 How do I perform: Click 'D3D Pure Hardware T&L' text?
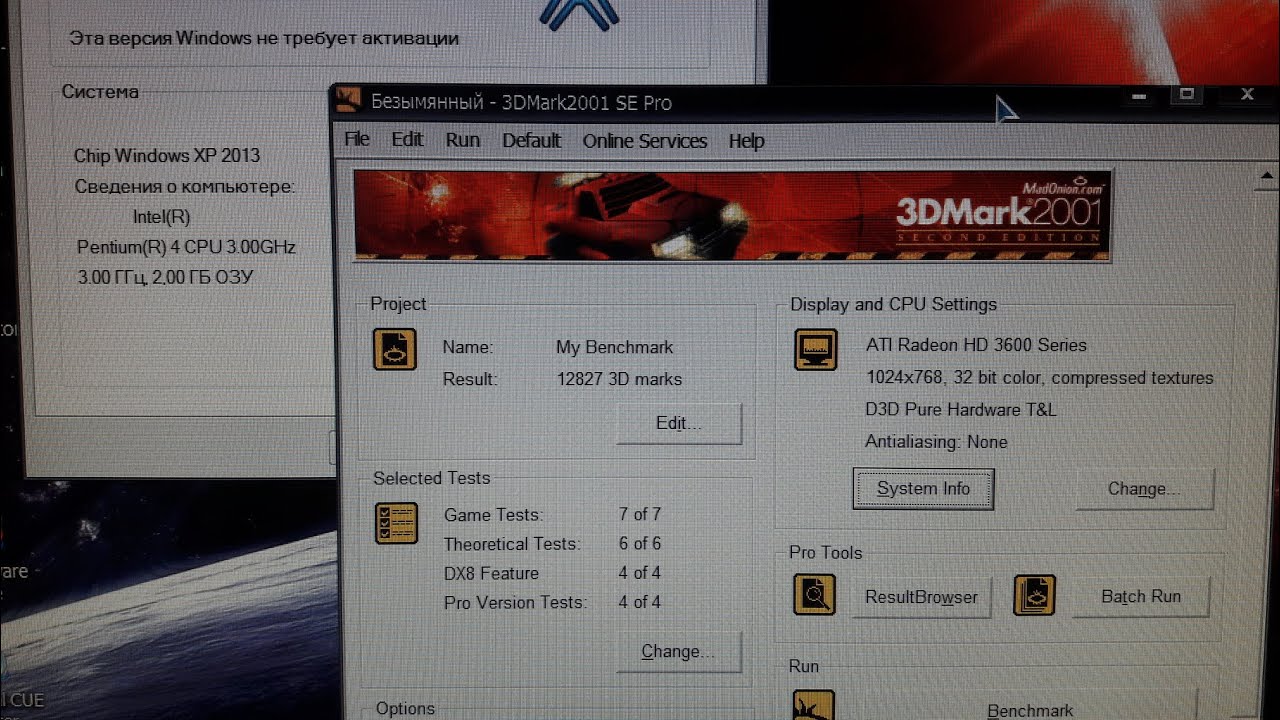click(x=960, y=410)
